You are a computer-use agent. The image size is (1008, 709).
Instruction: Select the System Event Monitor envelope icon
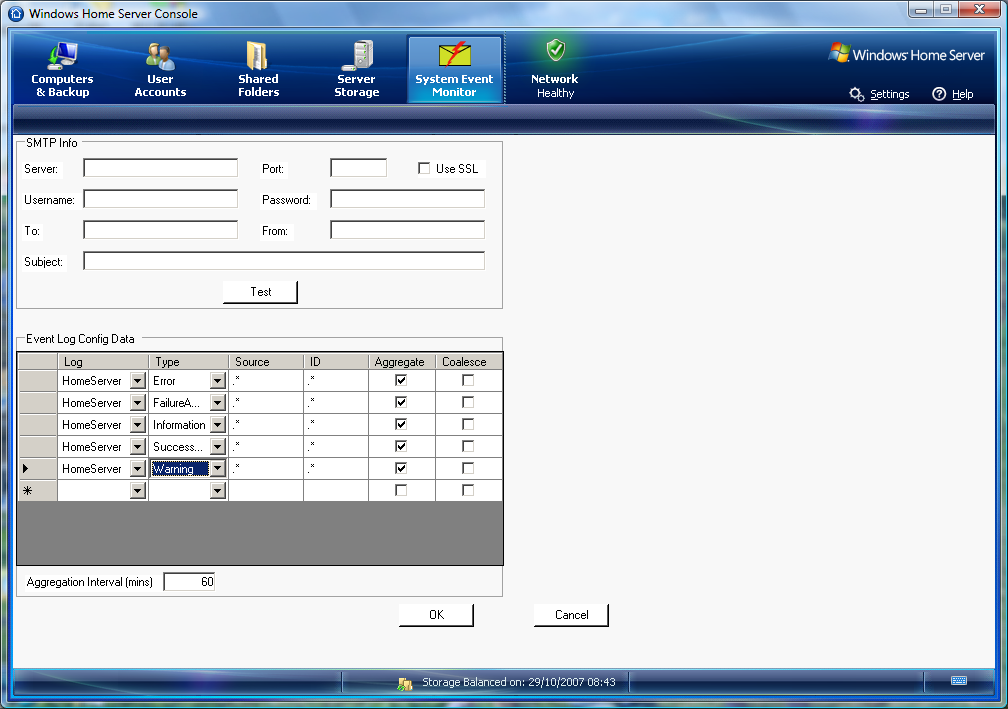[x=454, y=54]
